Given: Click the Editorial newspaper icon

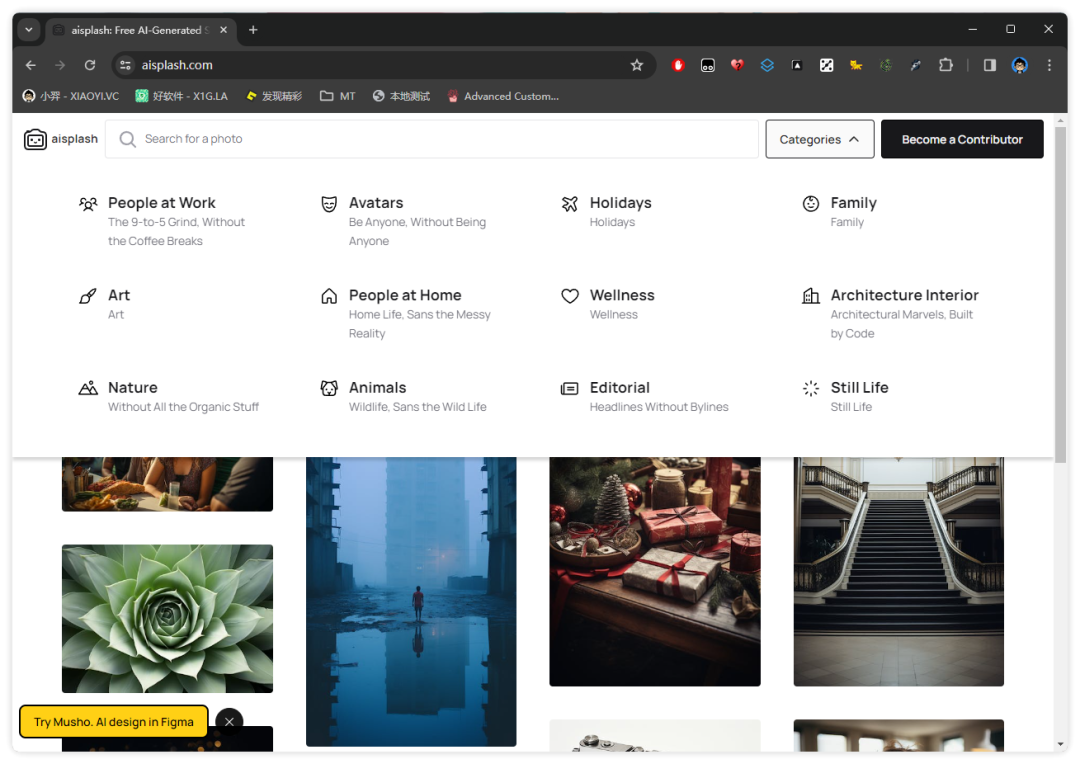Looking at the screenshot, I should click(570, 389).
